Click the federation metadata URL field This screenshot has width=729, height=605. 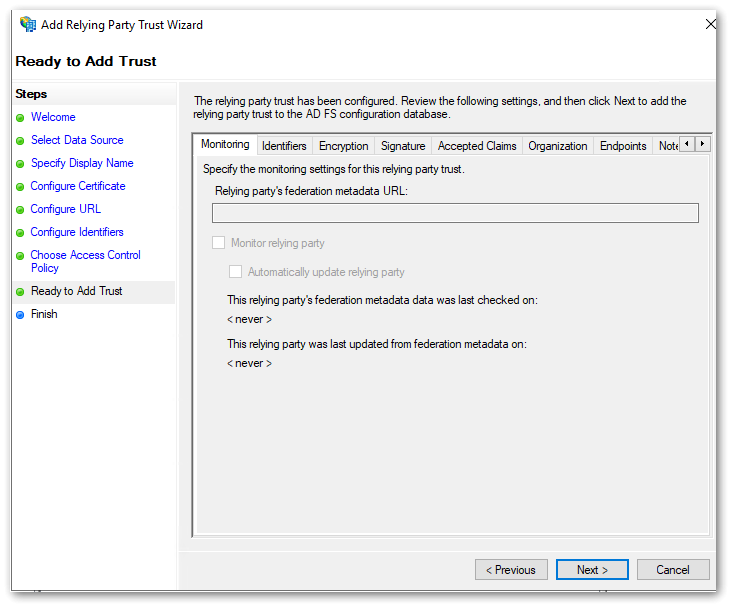pos(455,213)
